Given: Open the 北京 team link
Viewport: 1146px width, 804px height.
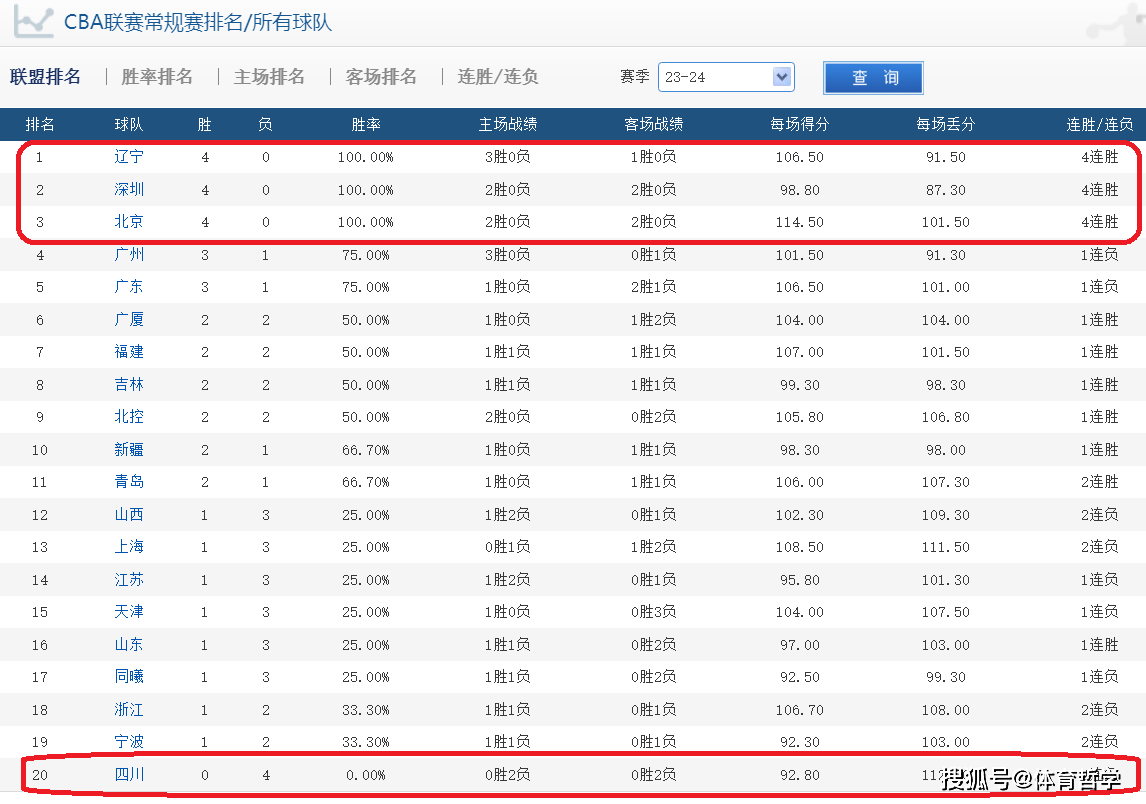Looking at the screenshot, I should [x=129, y=221].
